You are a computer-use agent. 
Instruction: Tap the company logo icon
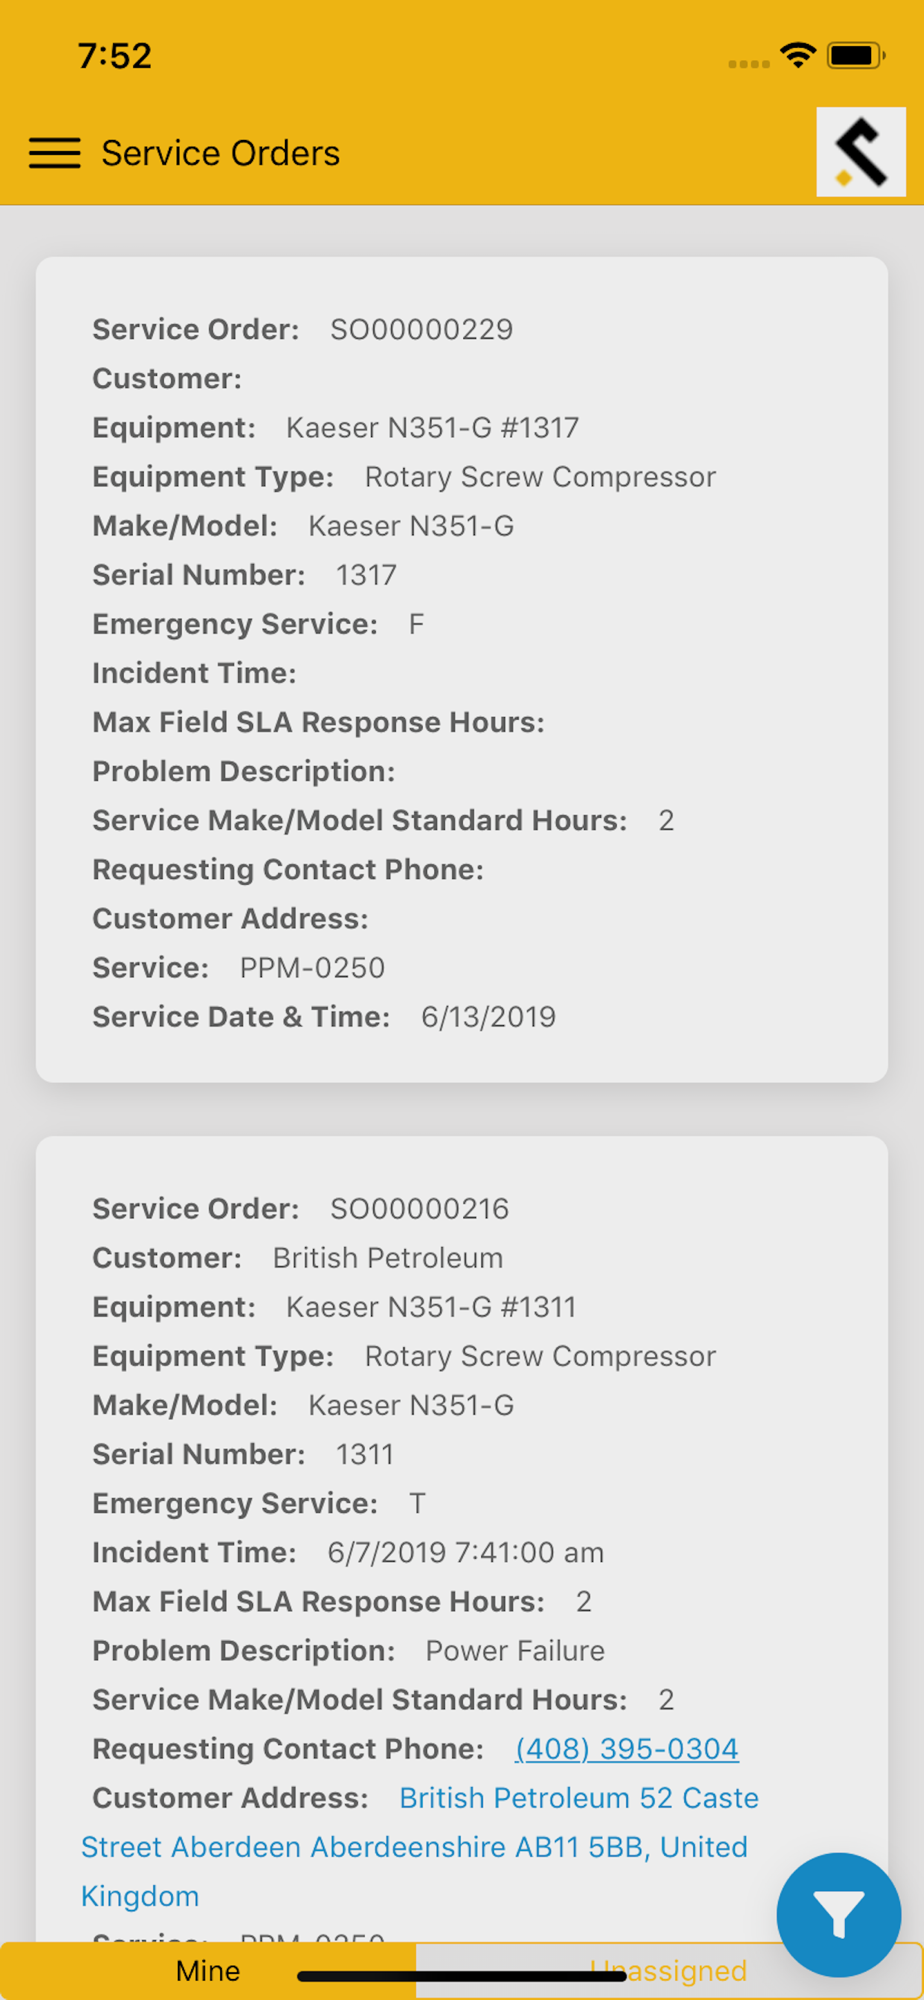[860, 152]
